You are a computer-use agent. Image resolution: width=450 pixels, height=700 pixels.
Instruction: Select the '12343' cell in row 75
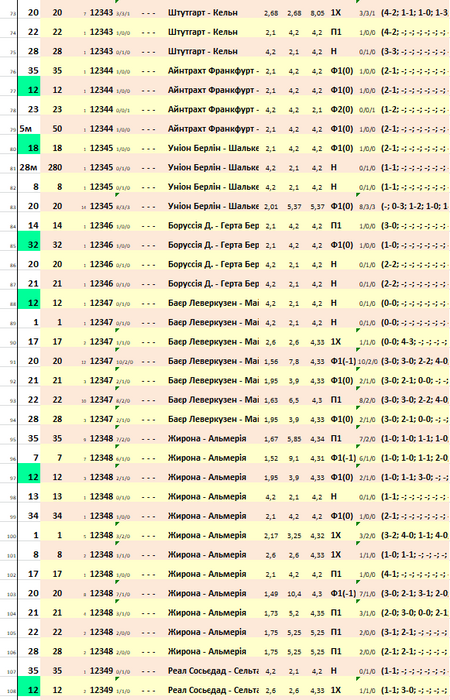pyautogui.click(x=101, y=51)
